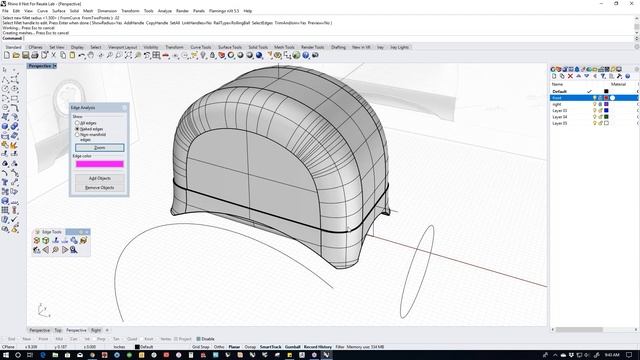Click Add Objects in Edge Analysis

[100, 178]
